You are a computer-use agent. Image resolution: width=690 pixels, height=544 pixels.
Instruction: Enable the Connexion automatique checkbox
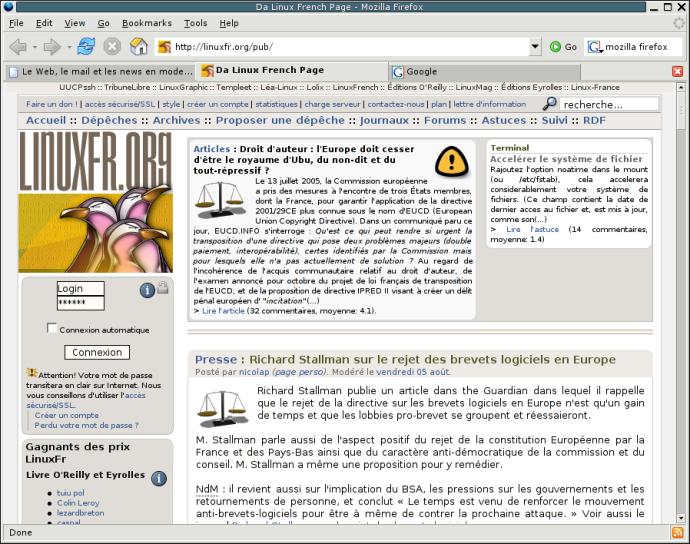point(52,329)
